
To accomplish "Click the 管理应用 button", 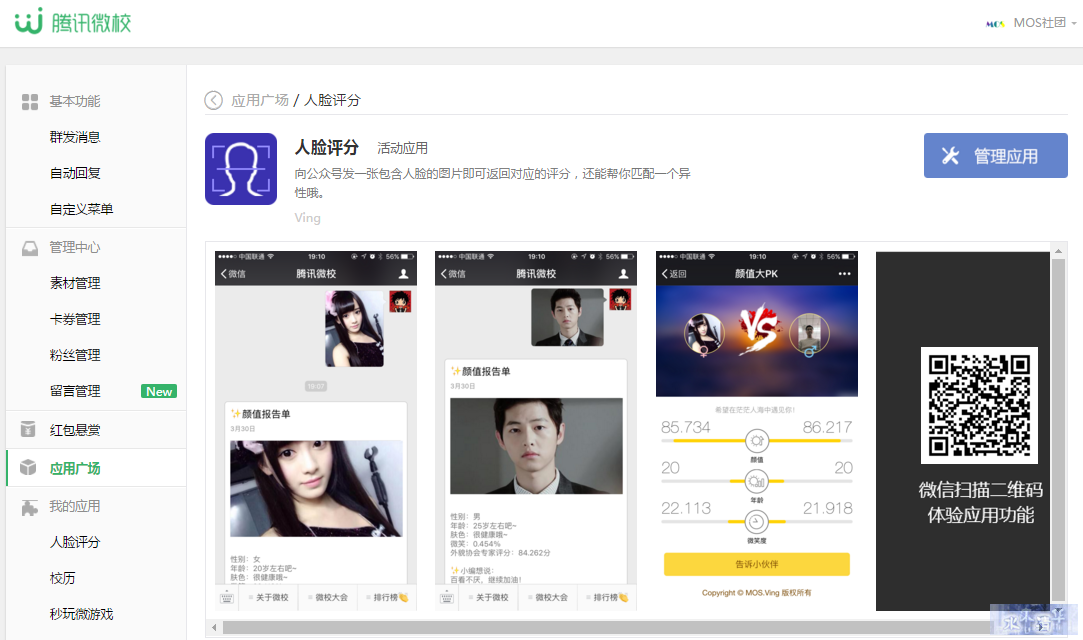I will (x=995, y=155).
